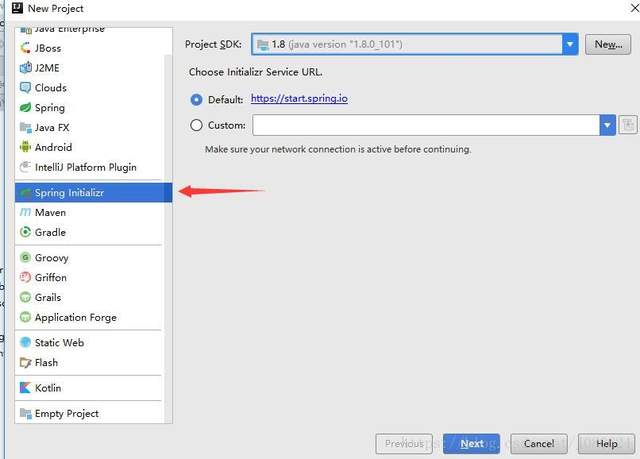Click the IntelliJ logo in the title bar

[17, 8]
